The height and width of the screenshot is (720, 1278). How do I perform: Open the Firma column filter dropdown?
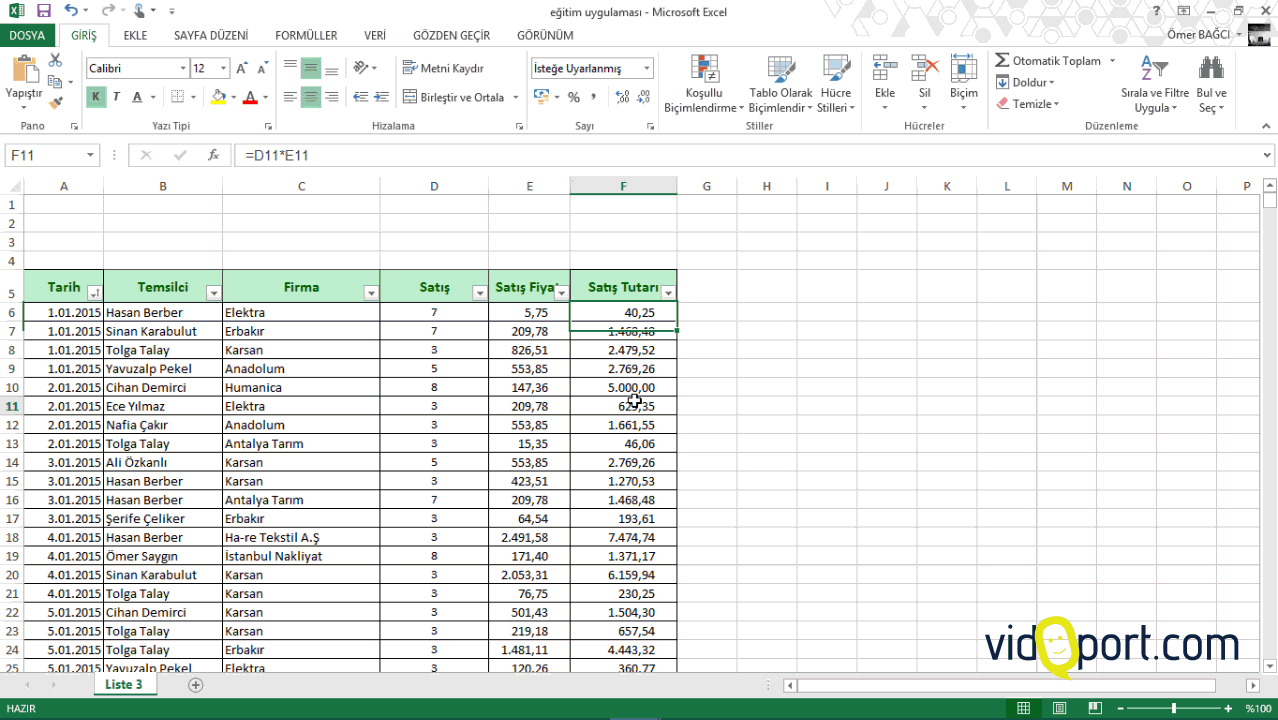tap(371, 293)
